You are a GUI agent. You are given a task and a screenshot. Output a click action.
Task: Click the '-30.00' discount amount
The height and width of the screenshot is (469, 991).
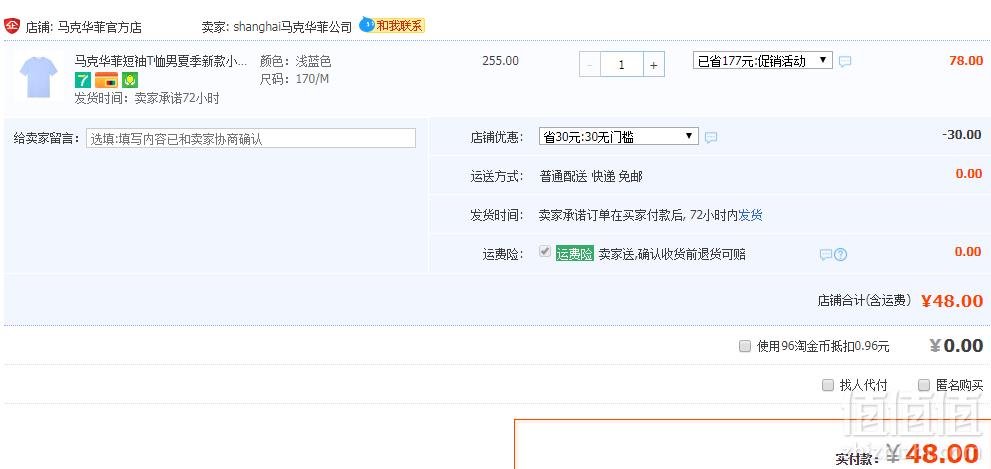pos(961,135)
